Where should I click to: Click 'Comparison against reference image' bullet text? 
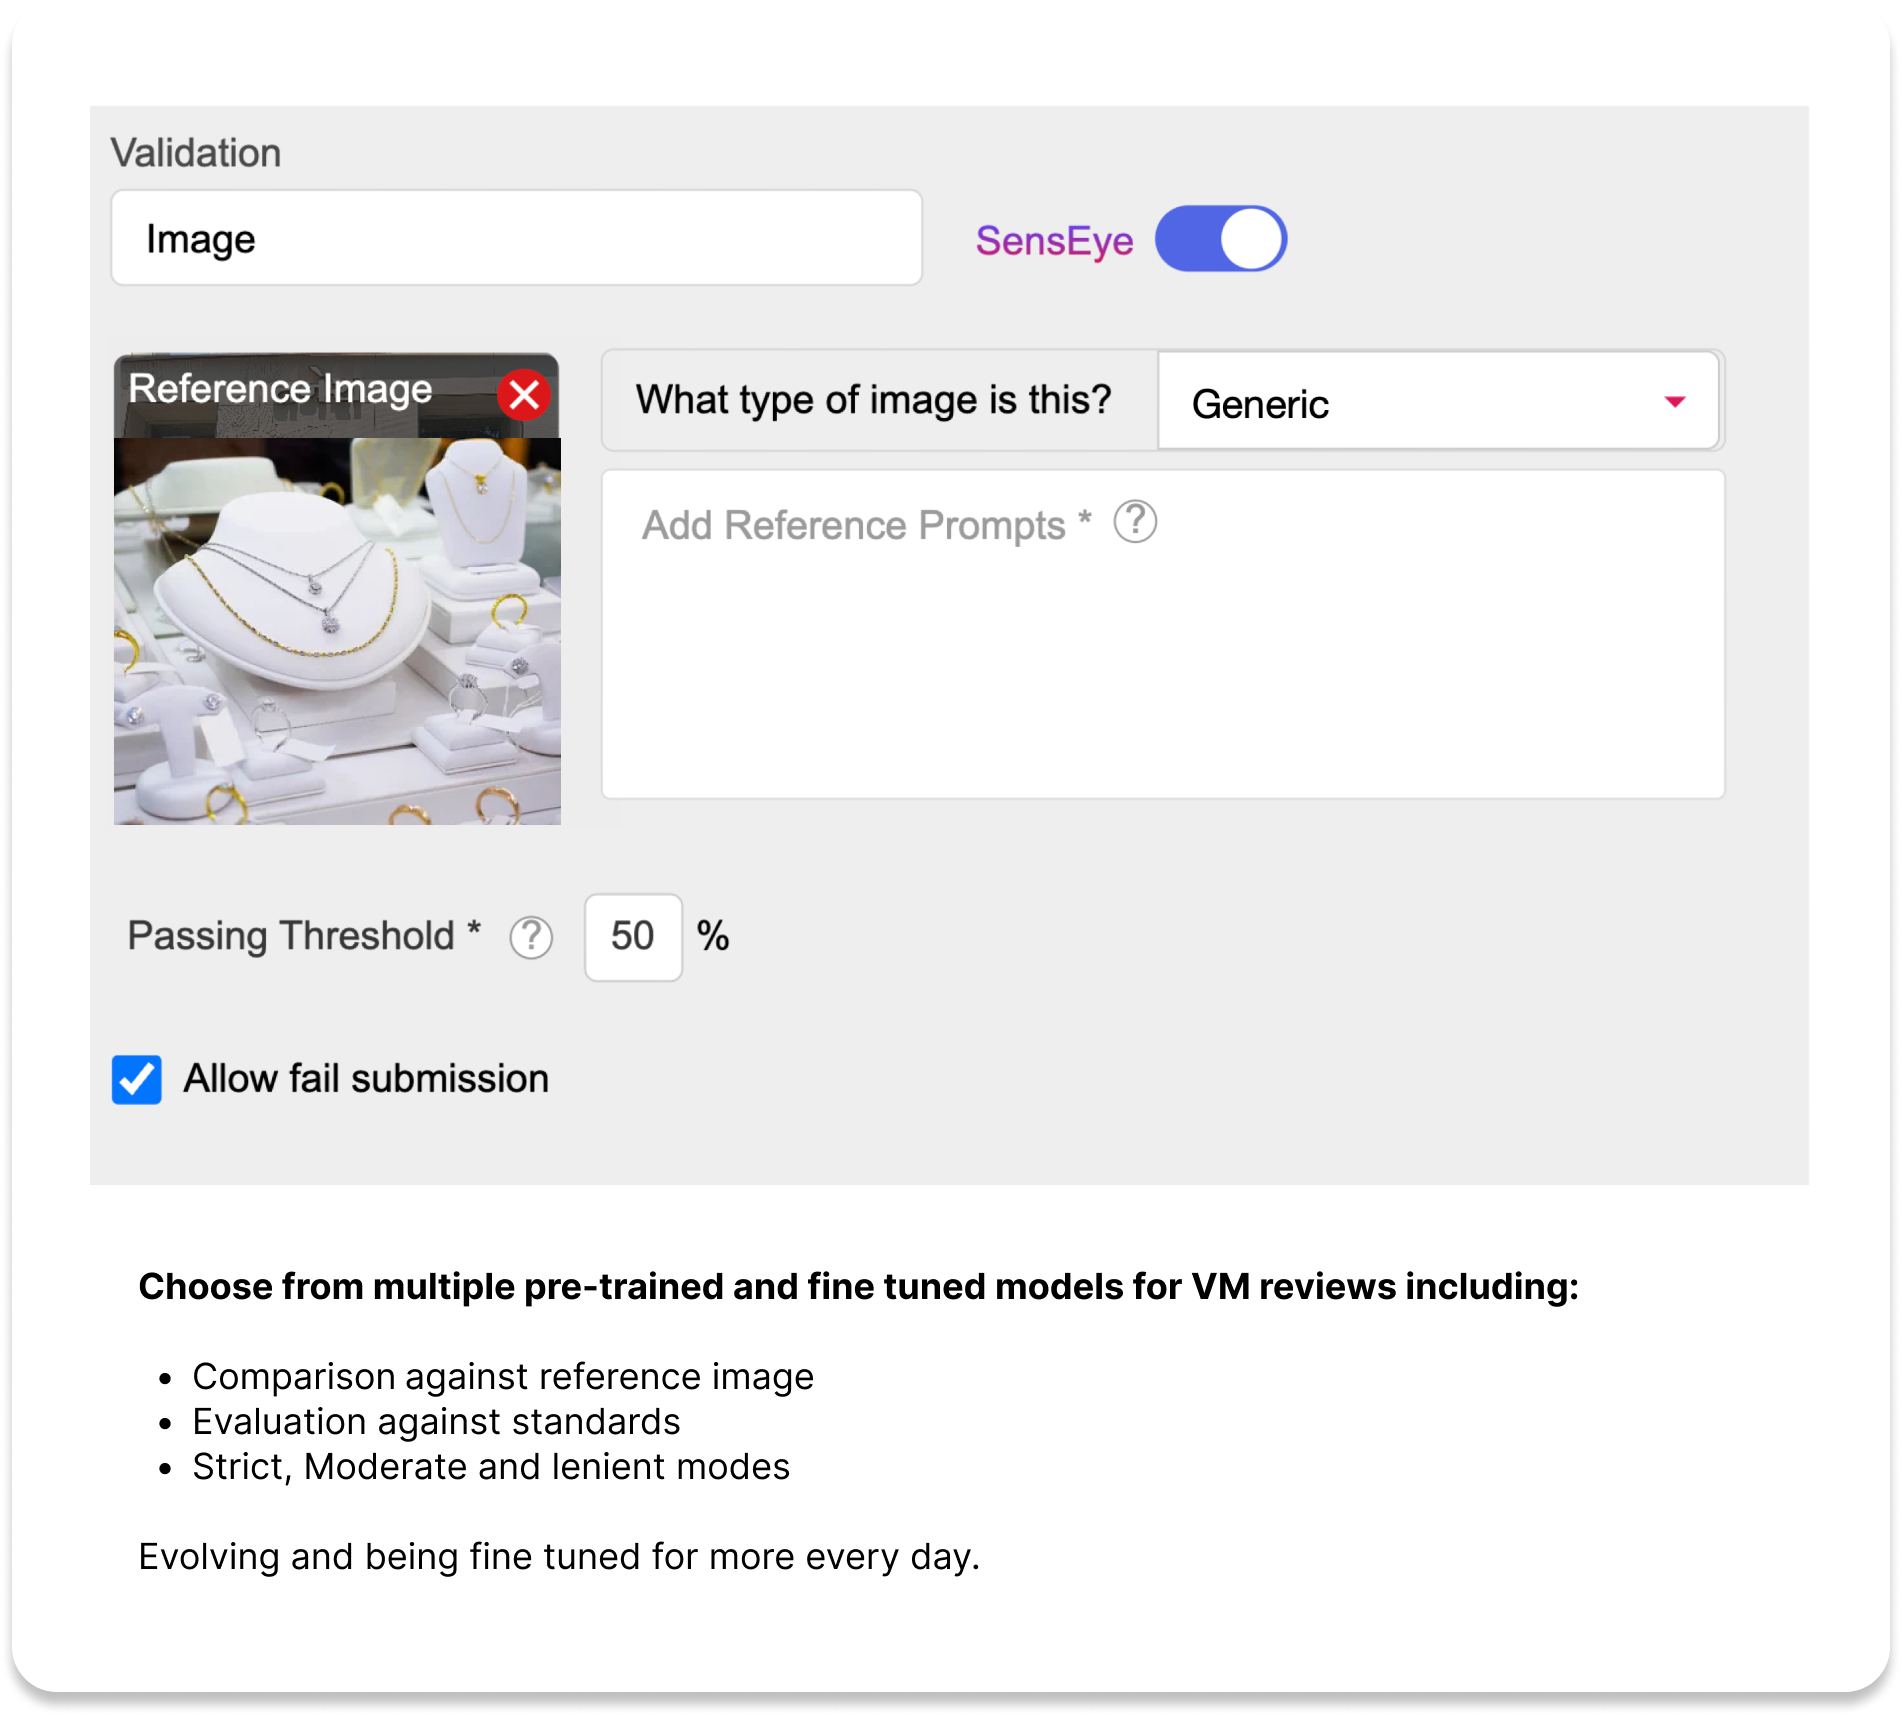(x=503, y=1377)
